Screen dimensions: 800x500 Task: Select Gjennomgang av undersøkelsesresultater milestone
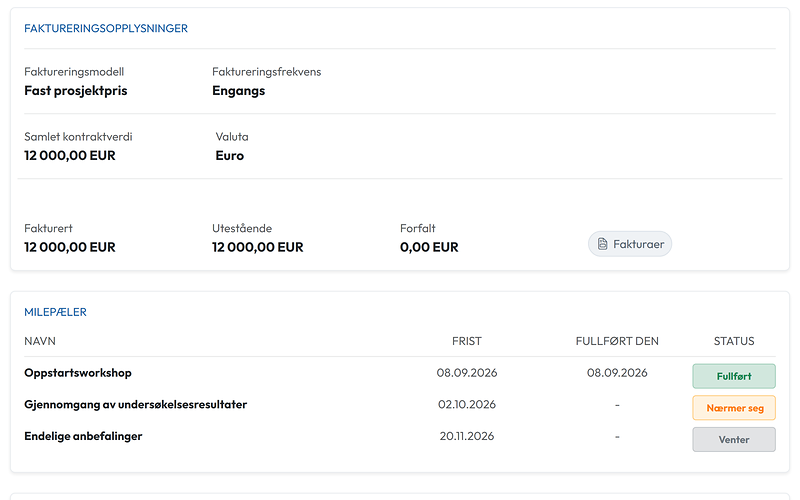135,405
